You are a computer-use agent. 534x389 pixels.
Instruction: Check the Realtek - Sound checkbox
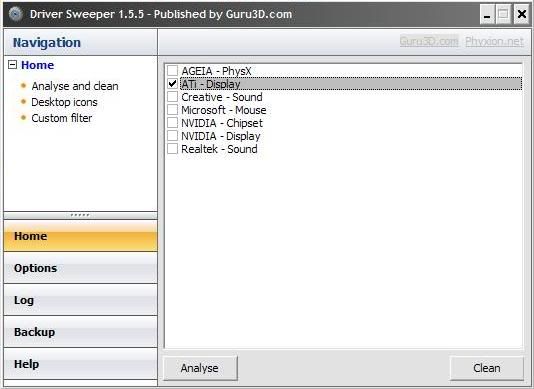pyautogui.click(x=172, y=149)
